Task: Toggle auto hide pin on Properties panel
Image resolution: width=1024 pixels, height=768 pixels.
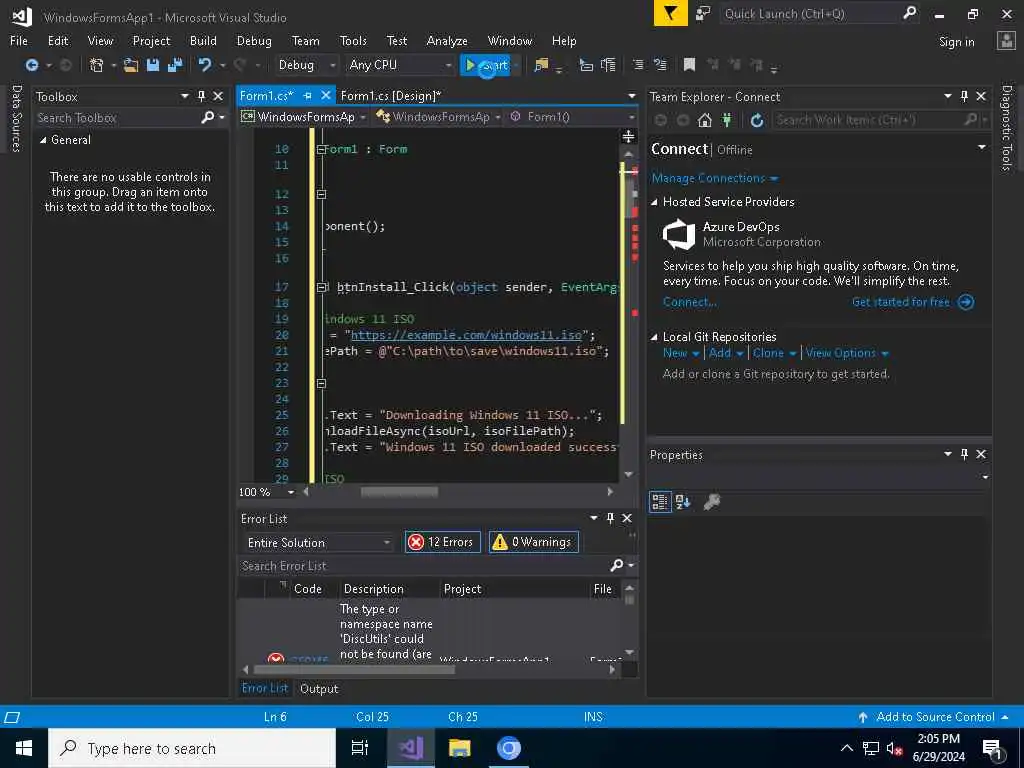Action: (964, 454)
